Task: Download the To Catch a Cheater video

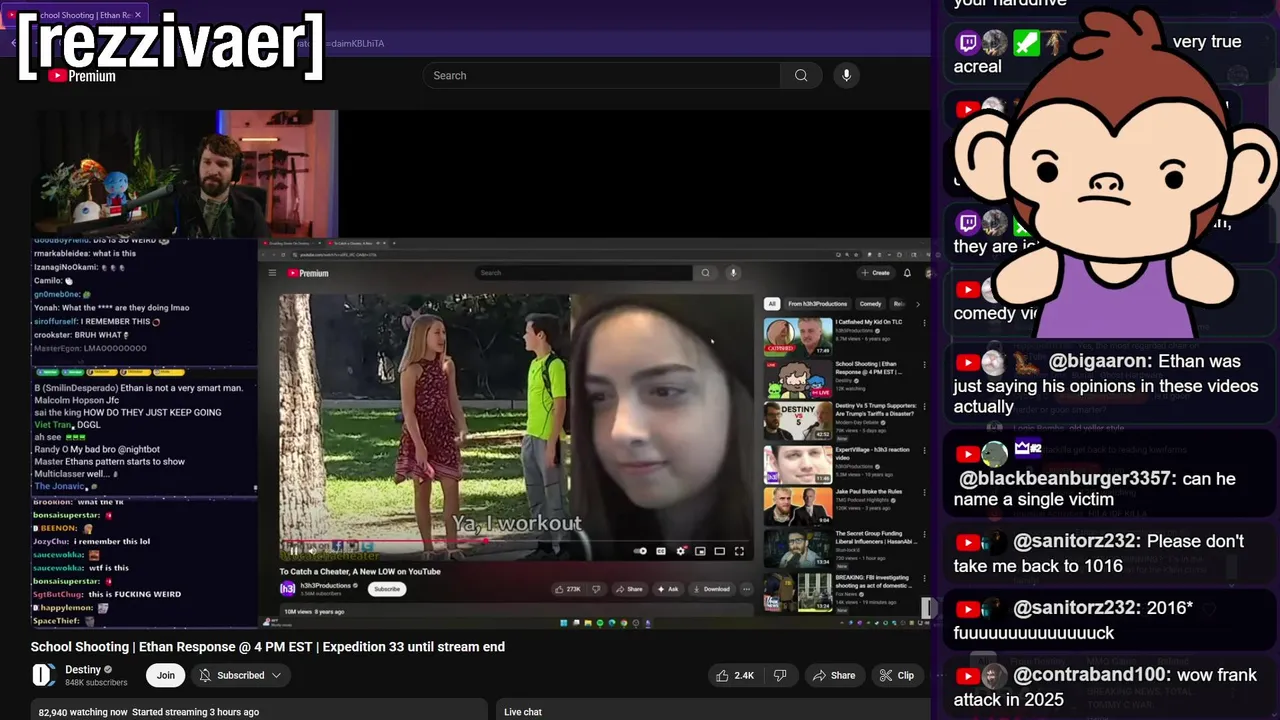Action: coord(712,589)
